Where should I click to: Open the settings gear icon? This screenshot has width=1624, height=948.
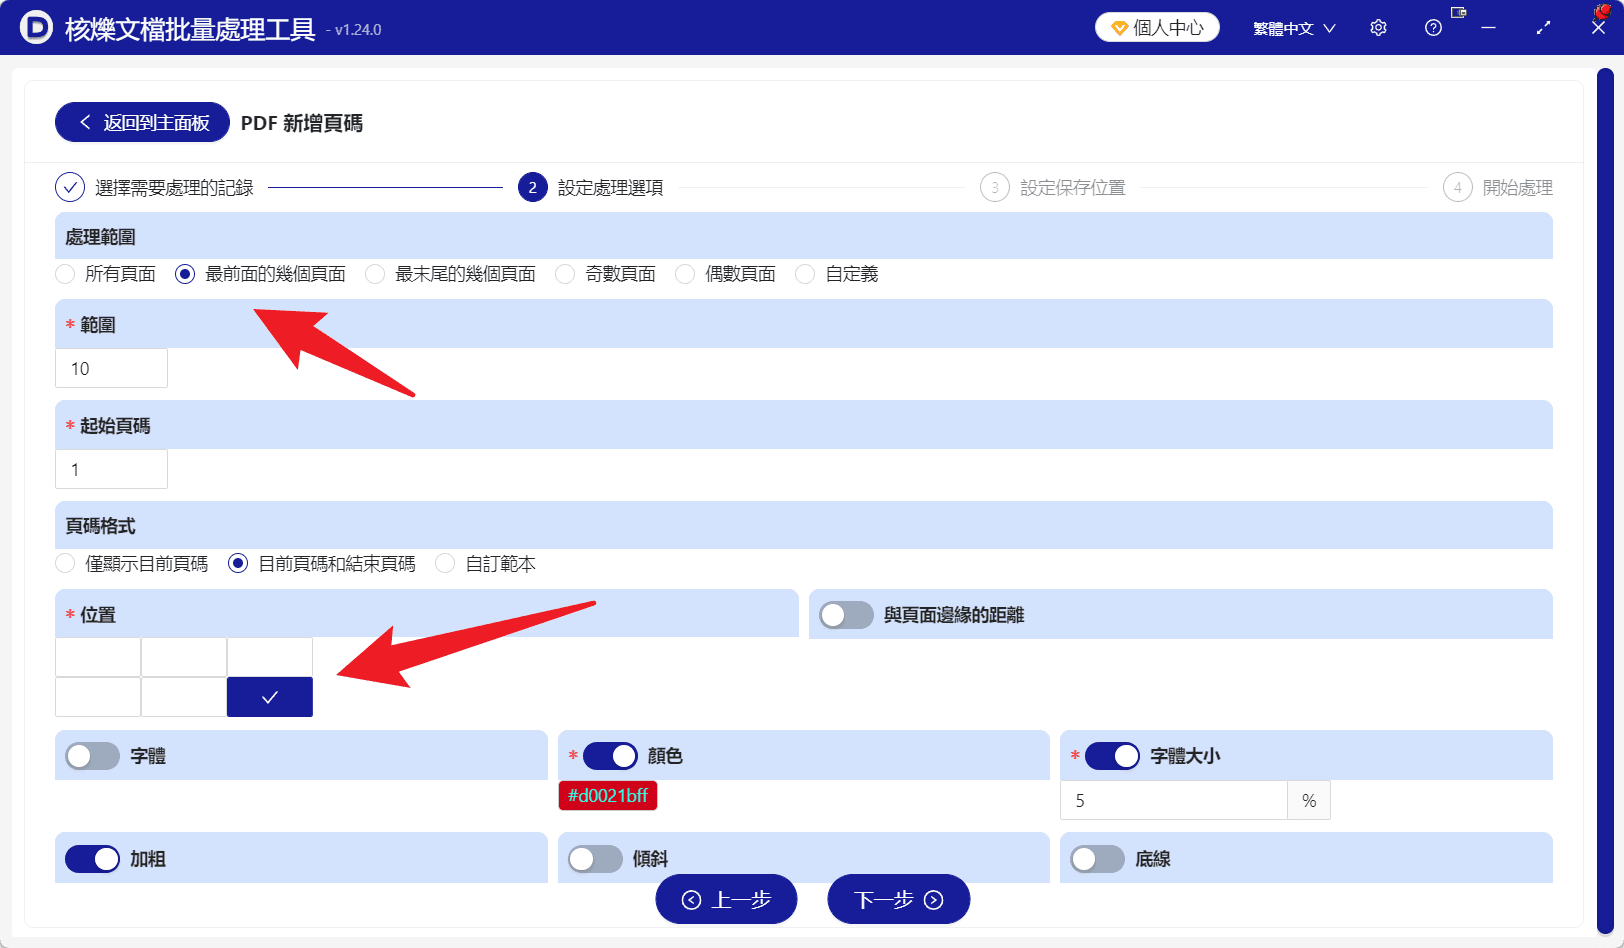[x=1378, y=28]
